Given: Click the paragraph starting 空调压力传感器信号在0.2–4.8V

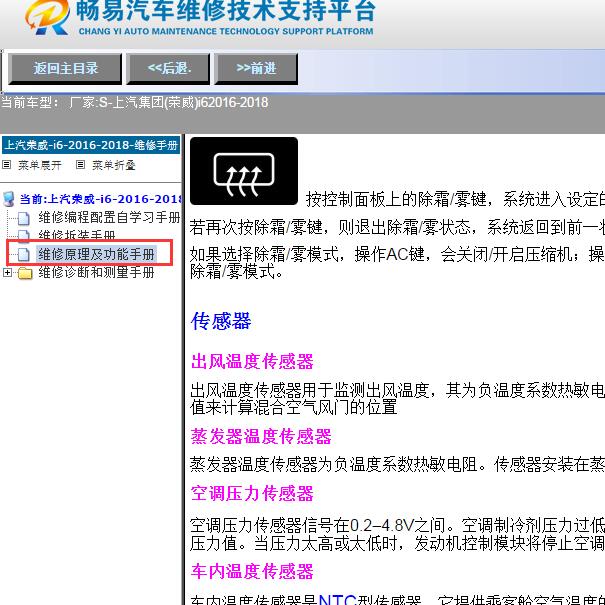Looking at the screenshot, I should [397, 534].
